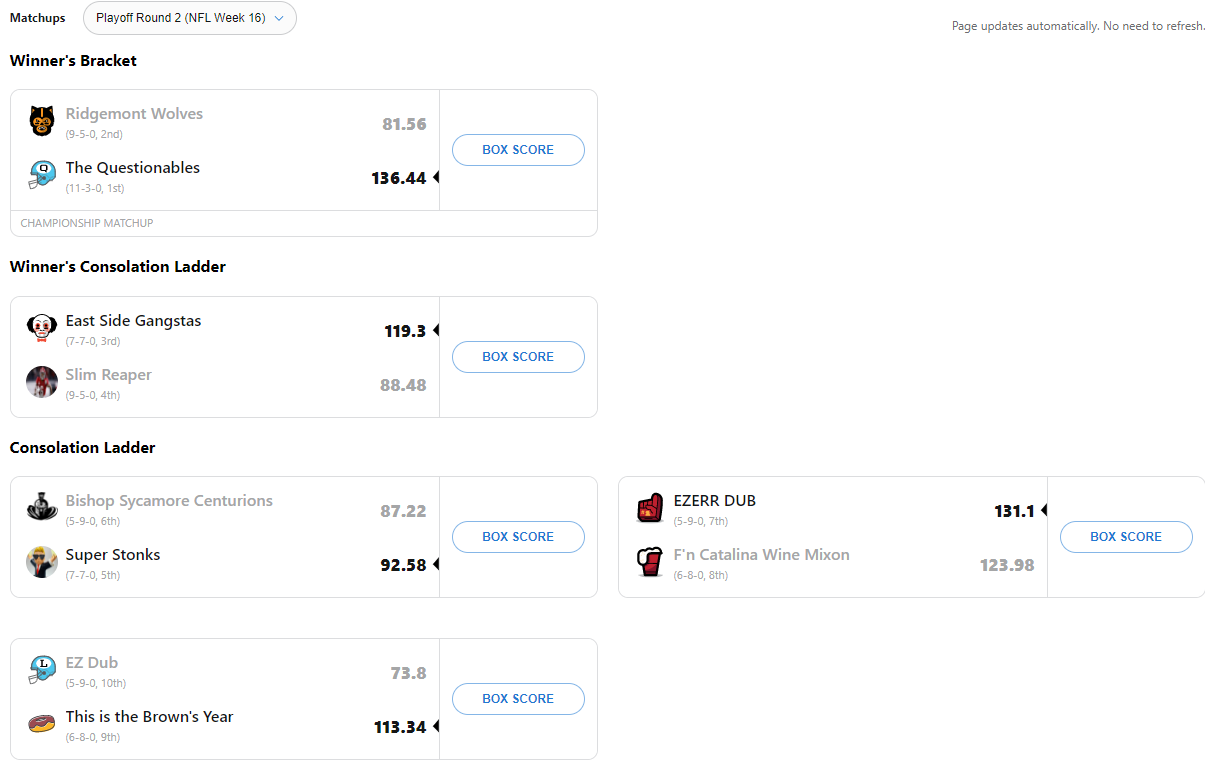This screenshot has width=1205, height=783.
Task: Open box score for the championship matchup
Action: (518, 150)
